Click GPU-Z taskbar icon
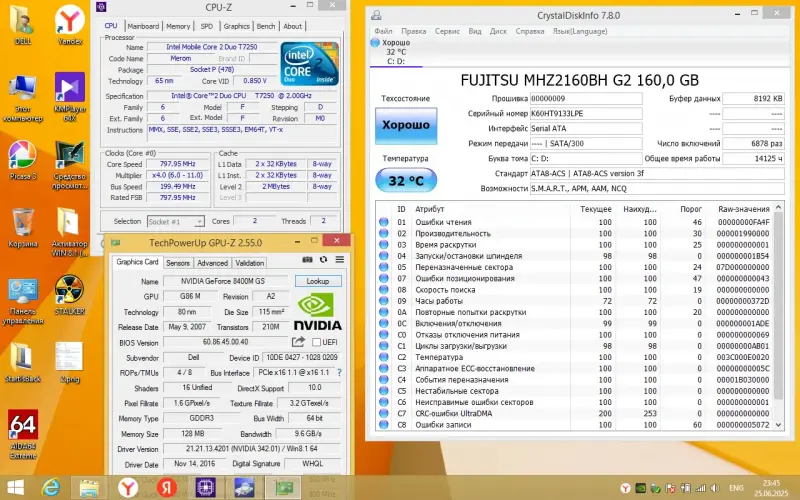The image size is (800, 500). pyautogui.click(x=285, y=488)
